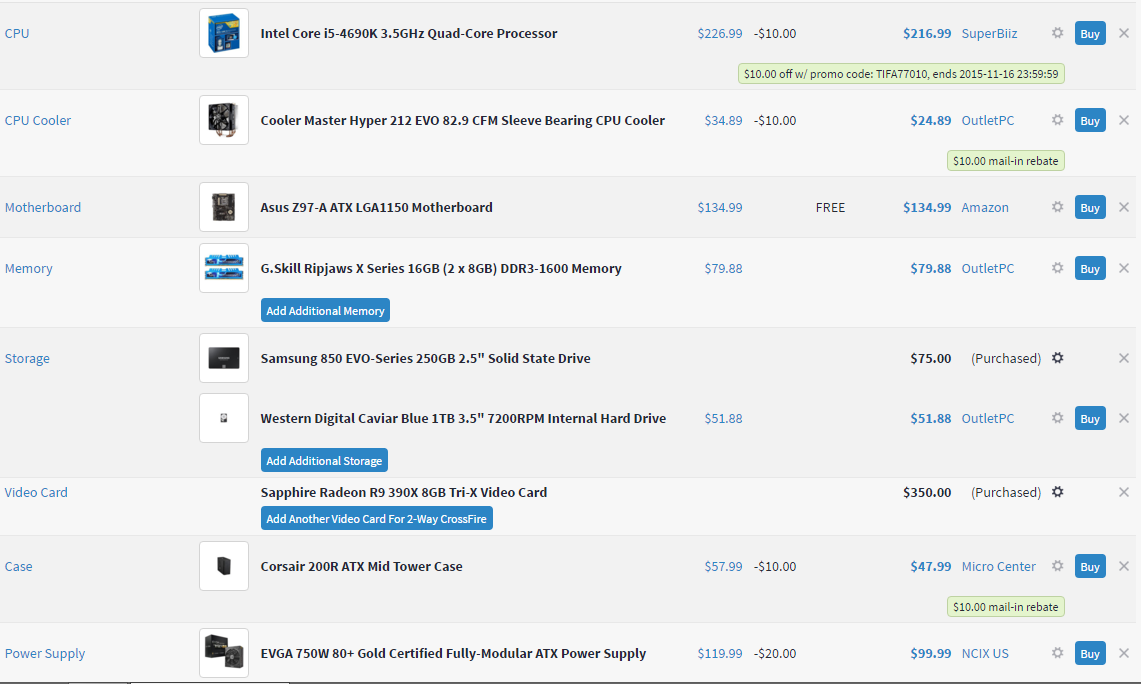Click the $99.99 power supply total price

[931, 653]
